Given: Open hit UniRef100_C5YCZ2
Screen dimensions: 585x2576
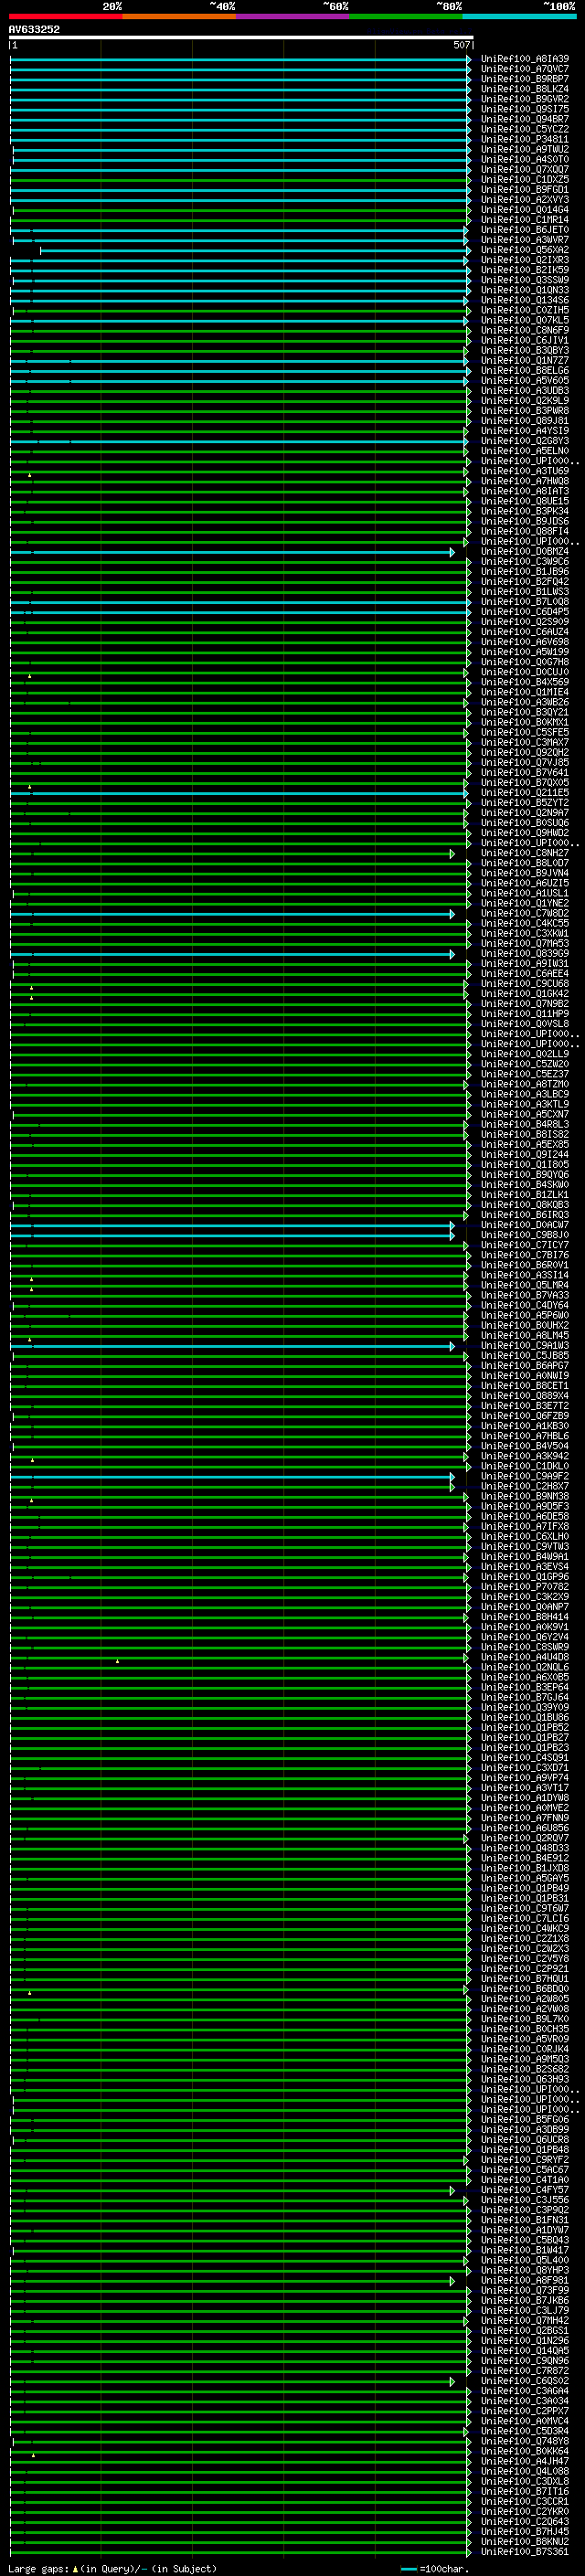Looking at the screenshot, I should 525,129.
